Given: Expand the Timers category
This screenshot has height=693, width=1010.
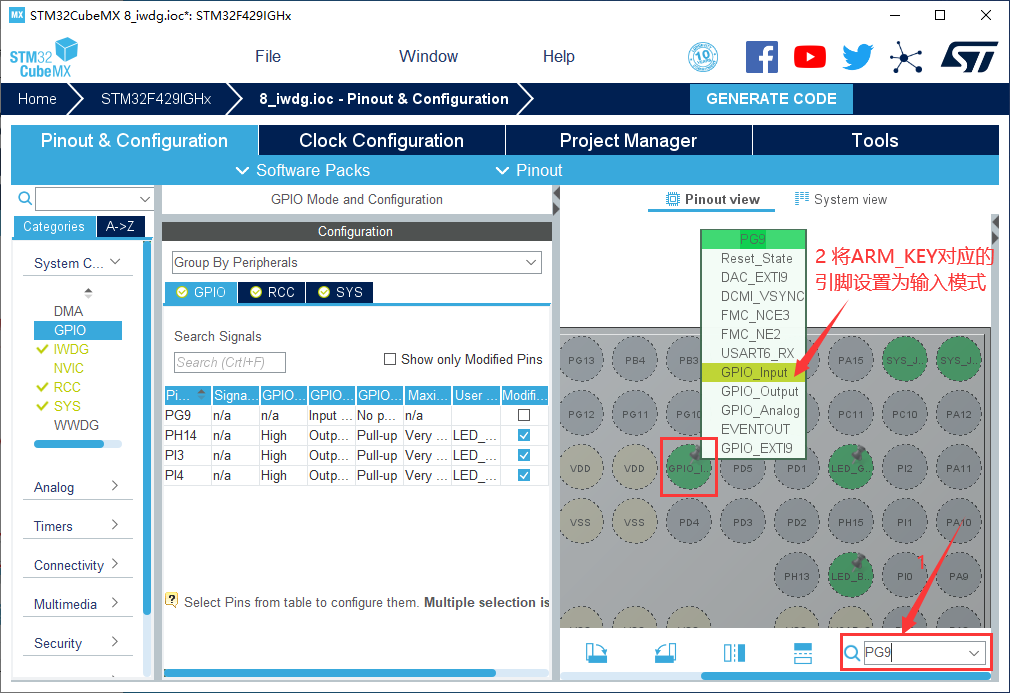Looking at the screenshot, I should point(76,526).
